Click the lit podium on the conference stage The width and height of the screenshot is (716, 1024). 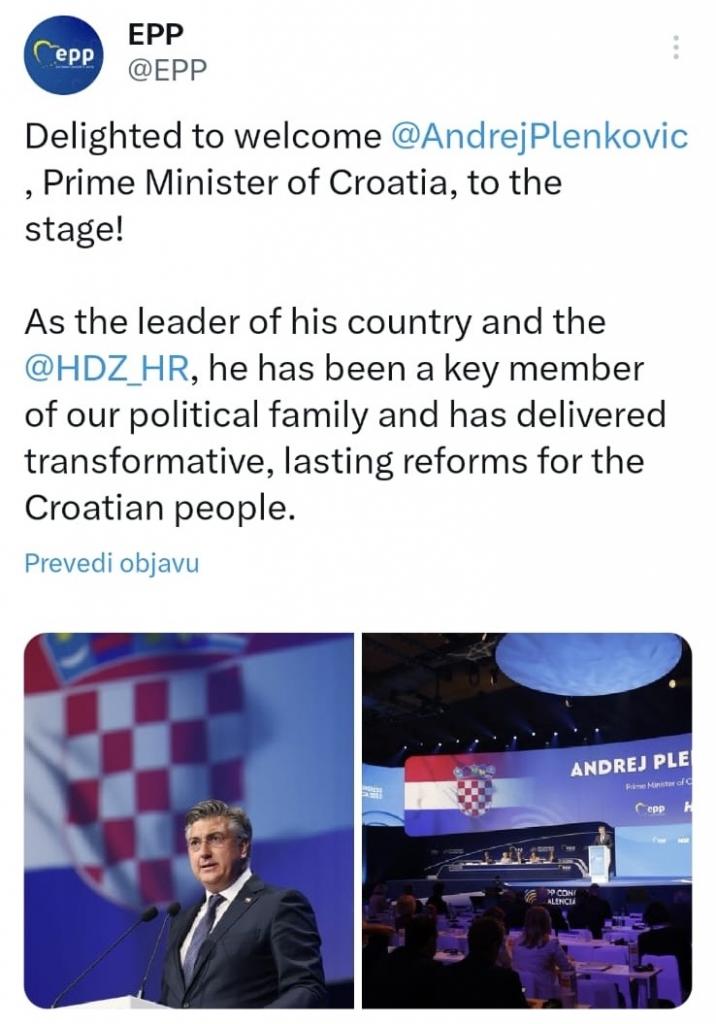click(x=600, y=861)
